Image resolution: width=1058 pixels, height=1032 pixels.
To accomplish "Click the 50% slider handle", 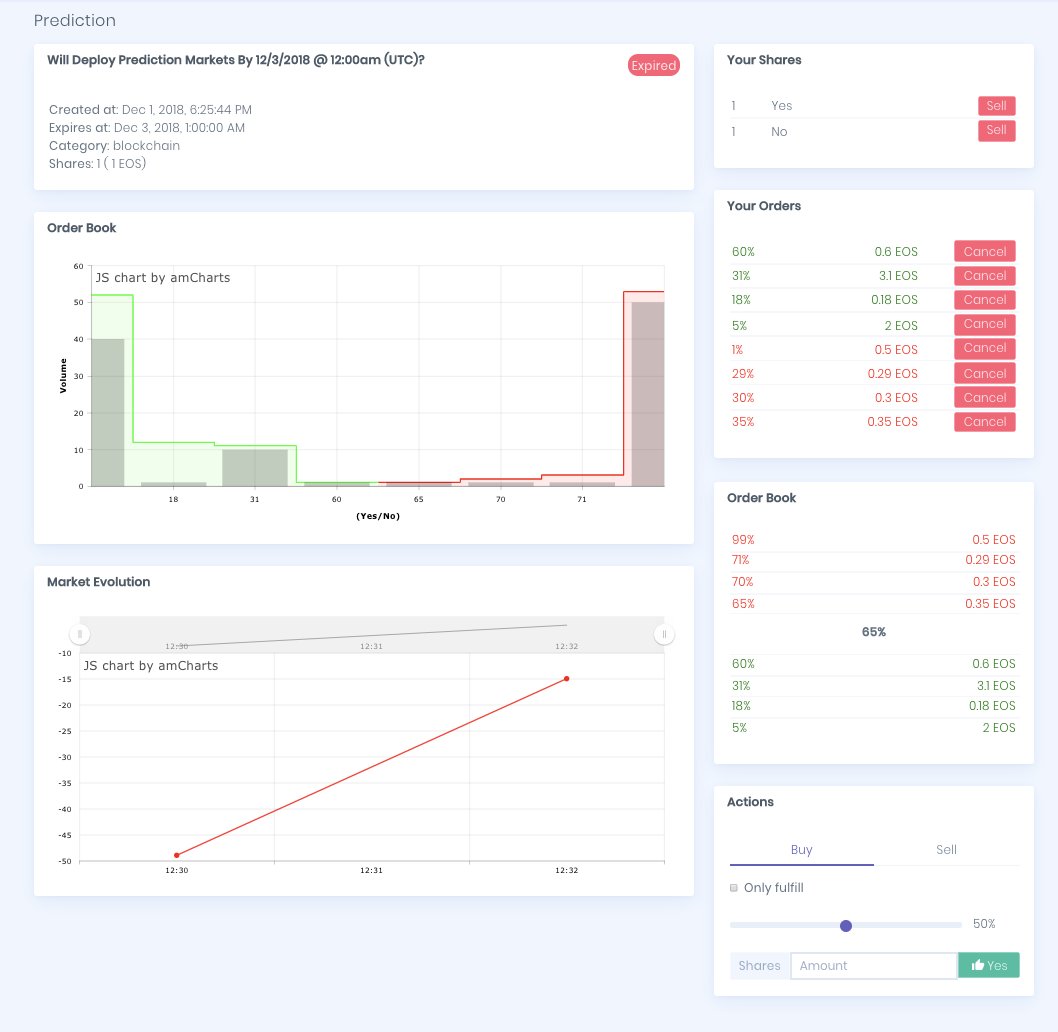I will point(846,925).
